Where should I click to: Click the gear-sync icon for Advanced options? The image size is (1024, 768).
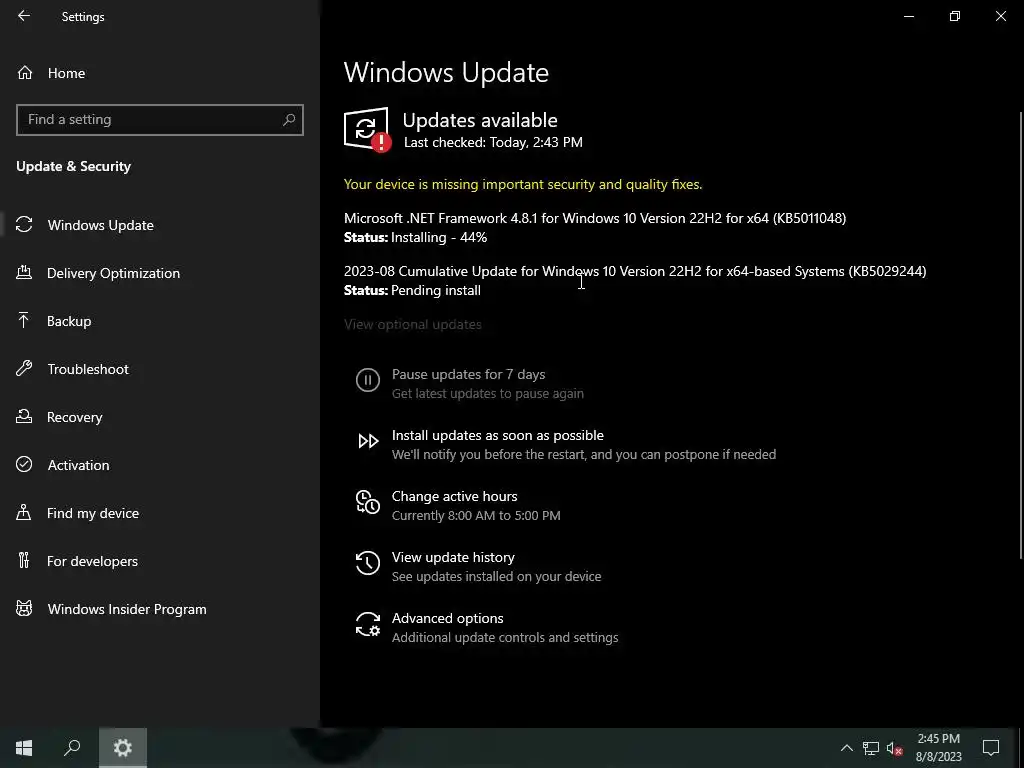[x=368, y=624]
